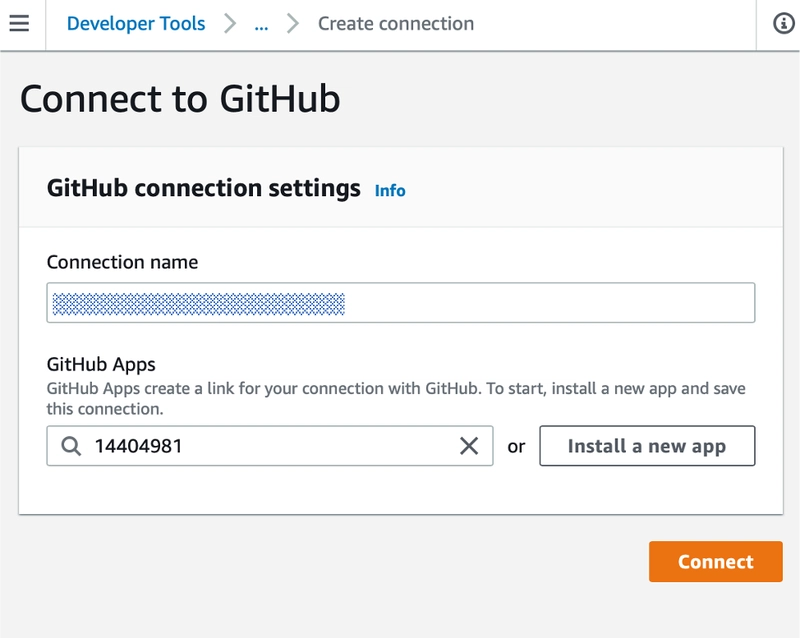The image size is (800, 638).
Task: Open the Info link beside connection settings
Action: 390,190
